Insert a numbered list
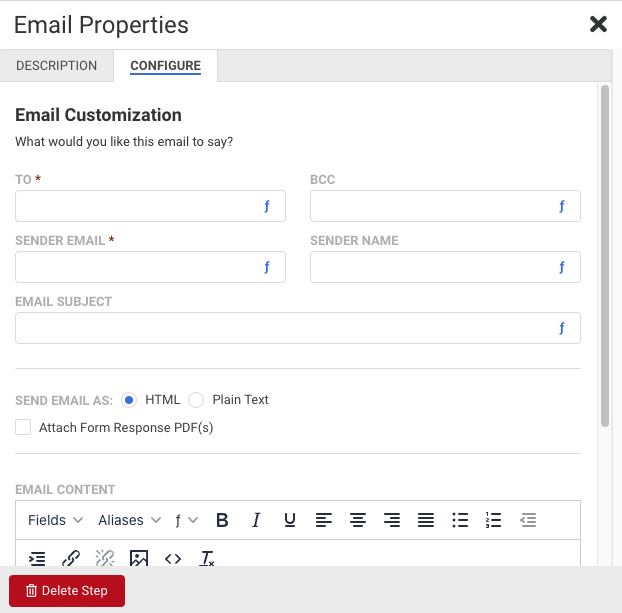This screenshot has width=622, height=613. click(493, 520)
